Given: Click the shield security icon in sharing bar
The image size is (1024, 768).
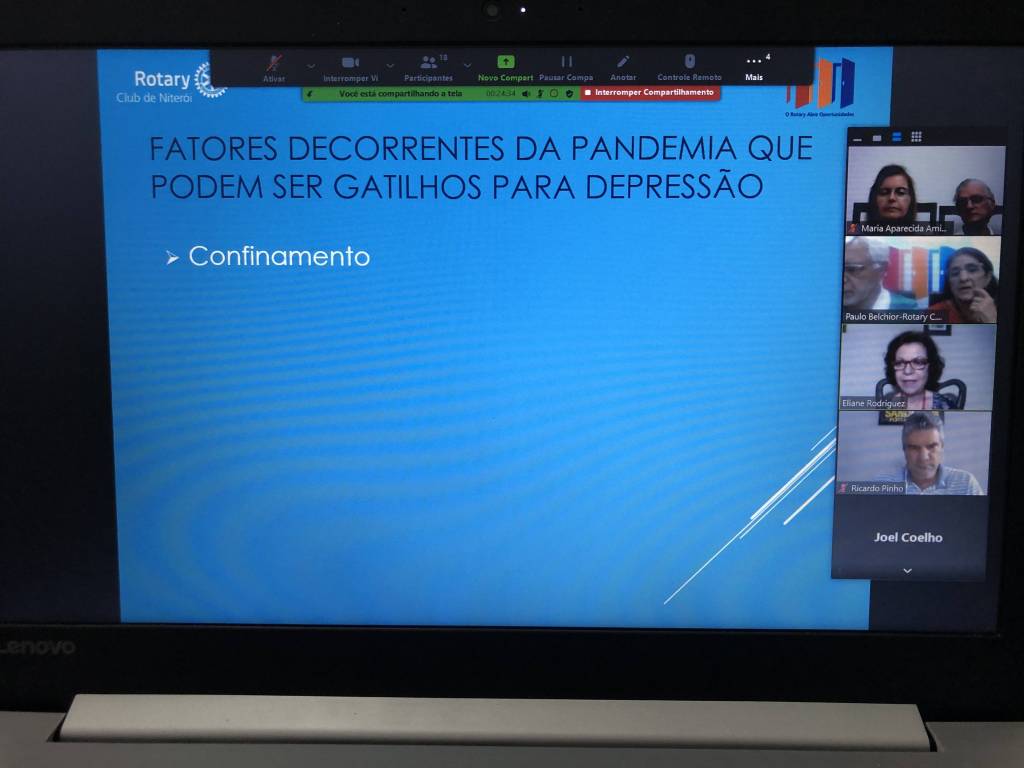Looking at the screenshot, I should point(569,93).
